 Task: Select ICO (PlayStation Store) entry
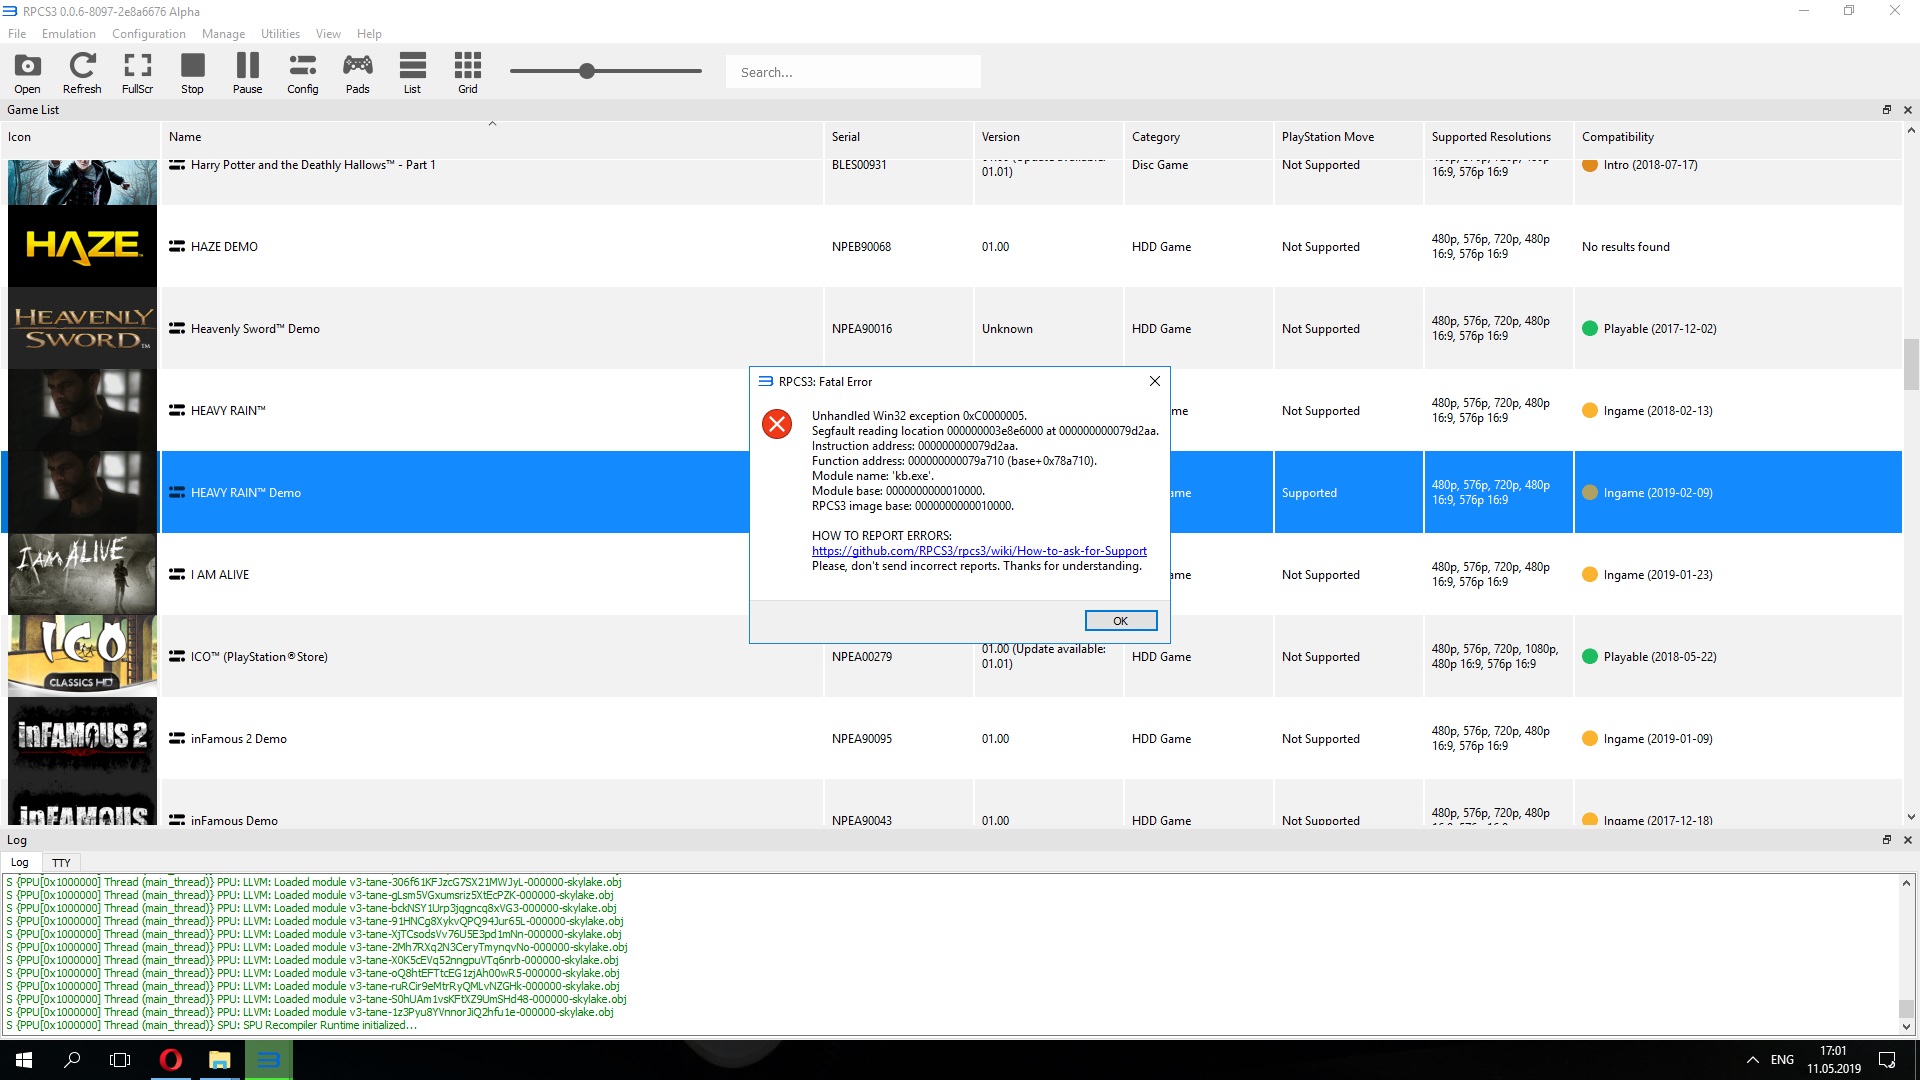[259, 657]
